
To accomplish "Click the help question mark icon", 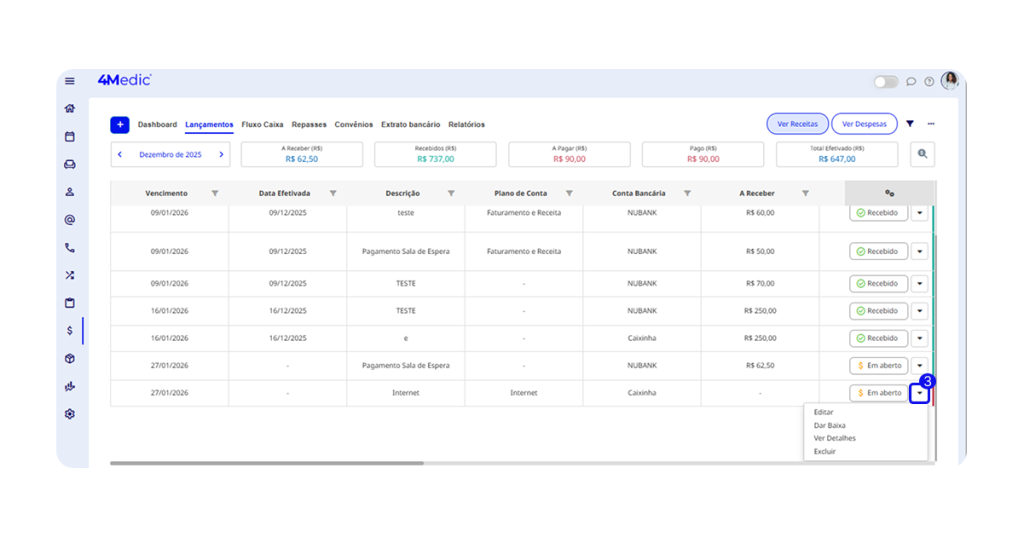I will (929, 82).
